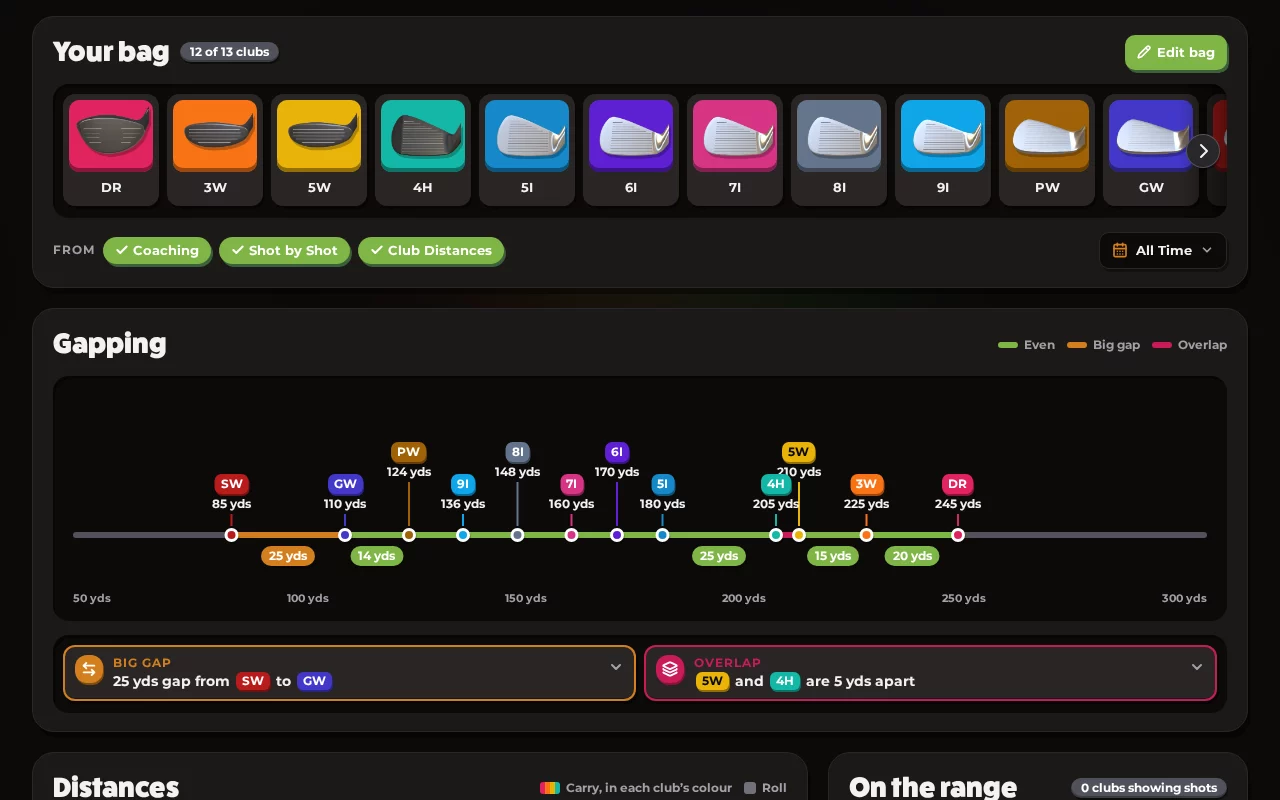Expand the Big Gap SW to GW panel
Viewport: 1280px width, 800px height.
tap(350, 673)
